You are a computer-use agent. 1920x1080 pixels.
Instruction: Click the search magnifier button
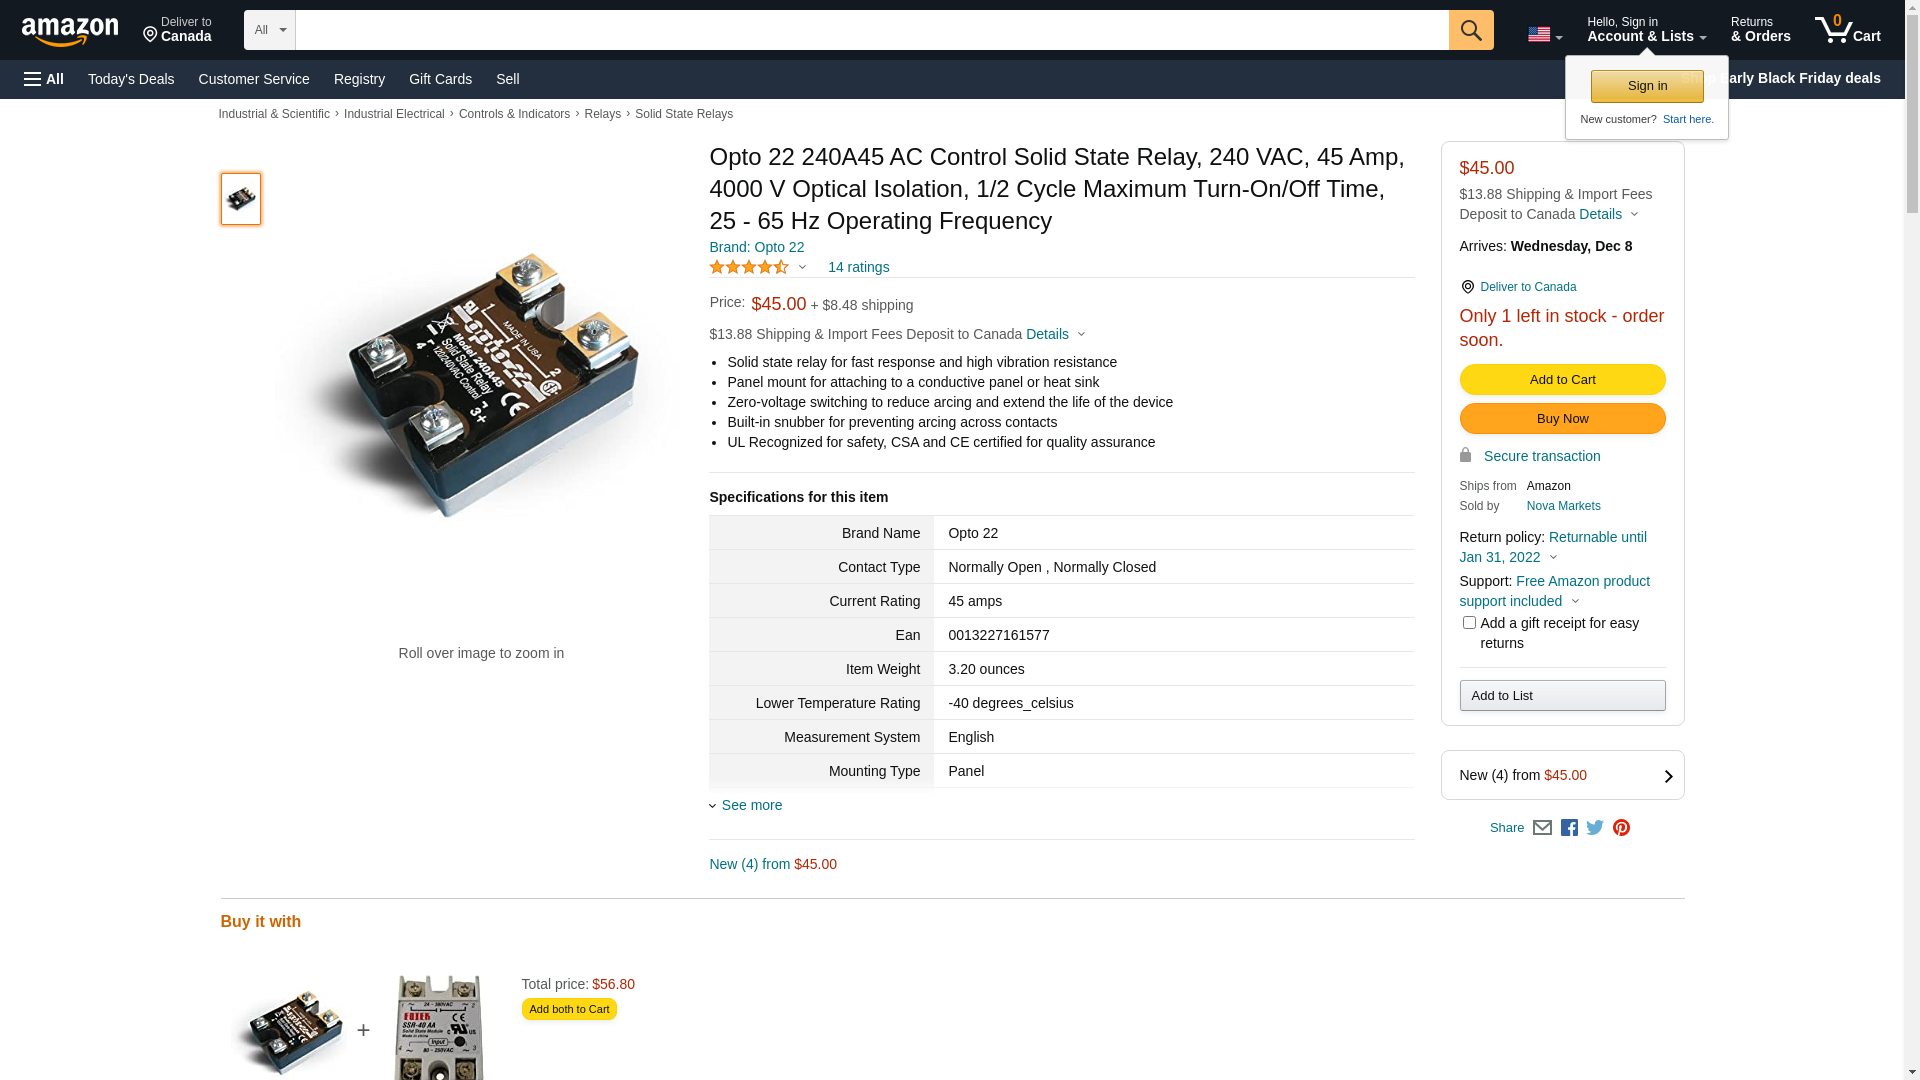coord(1470,30)
